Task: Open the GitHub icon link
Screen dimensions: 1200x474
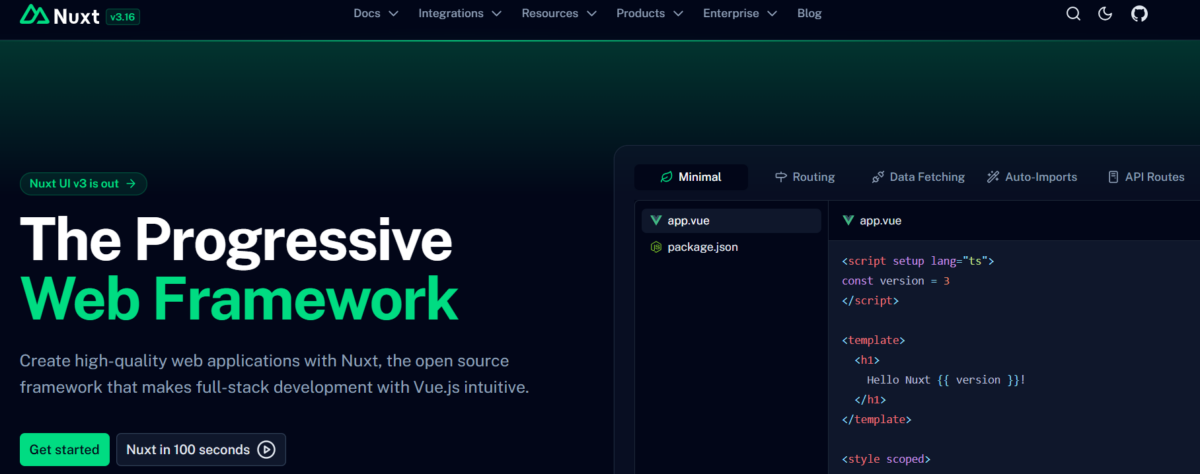Action: [x=1139, y=14]
